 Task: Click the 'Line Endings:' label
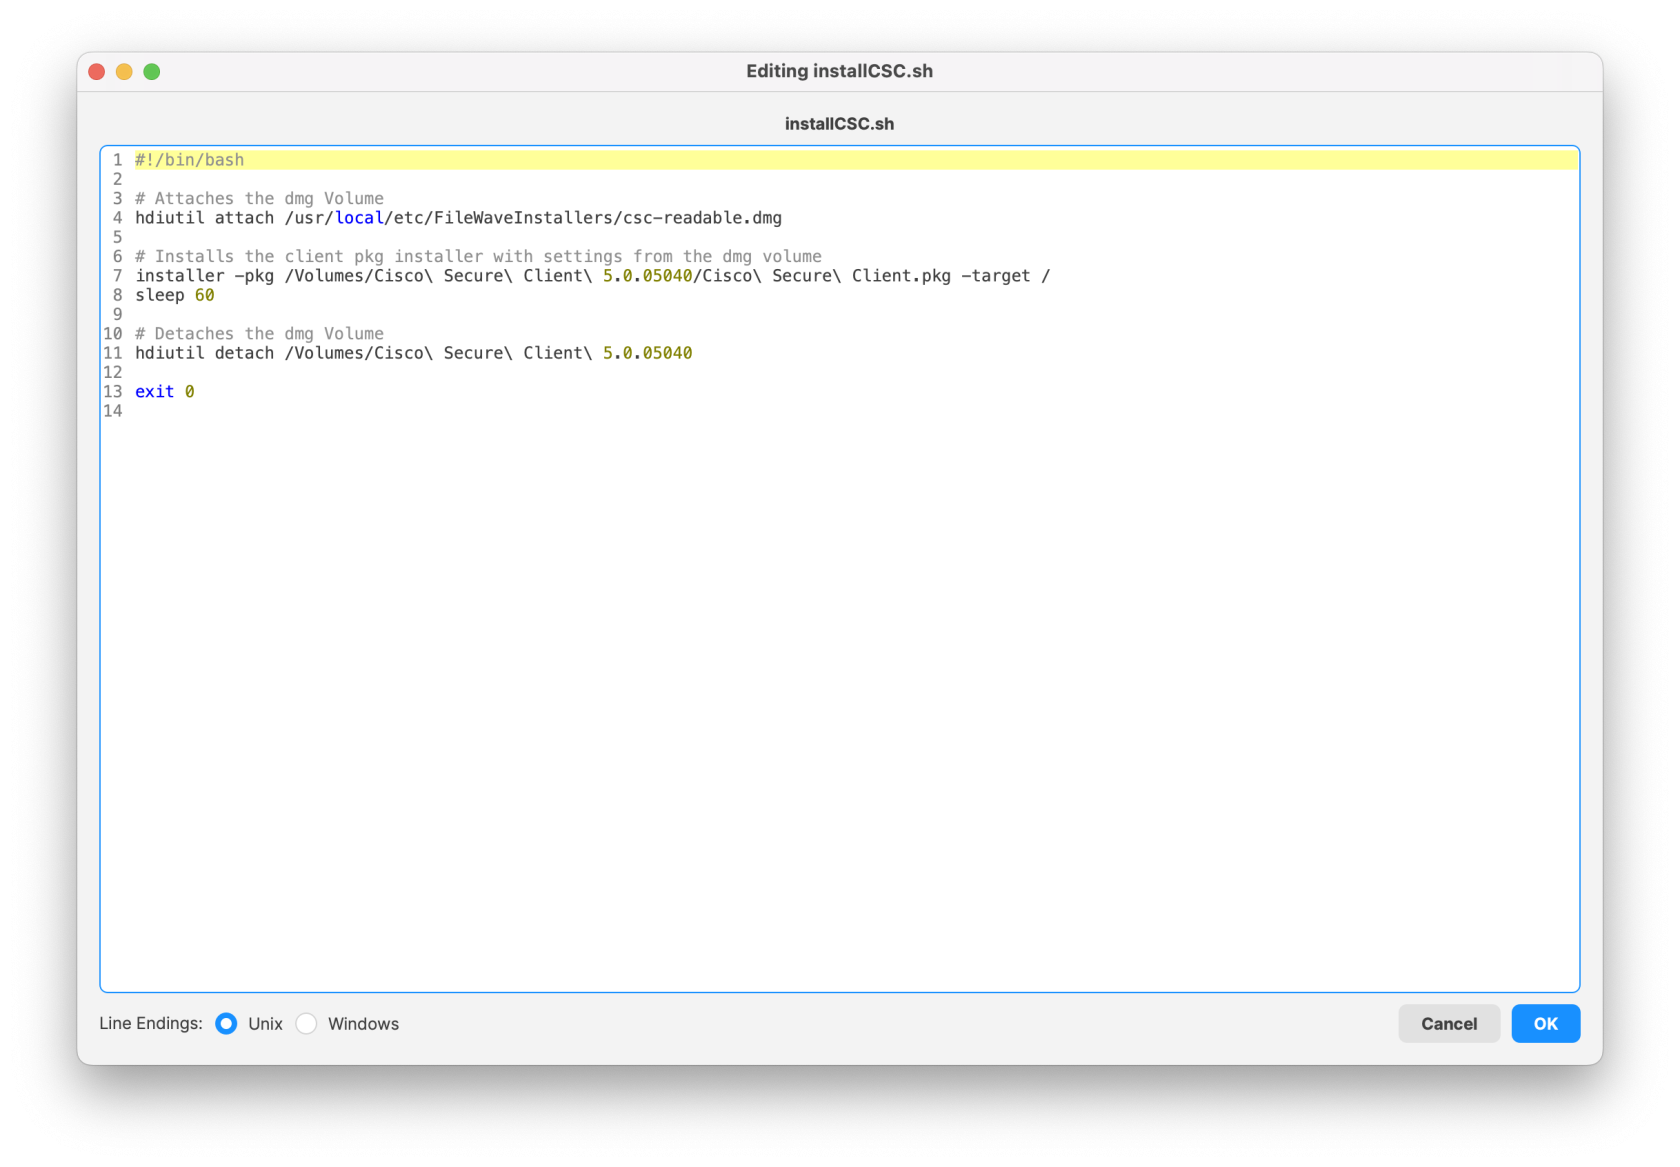(x=151, y=1023)
